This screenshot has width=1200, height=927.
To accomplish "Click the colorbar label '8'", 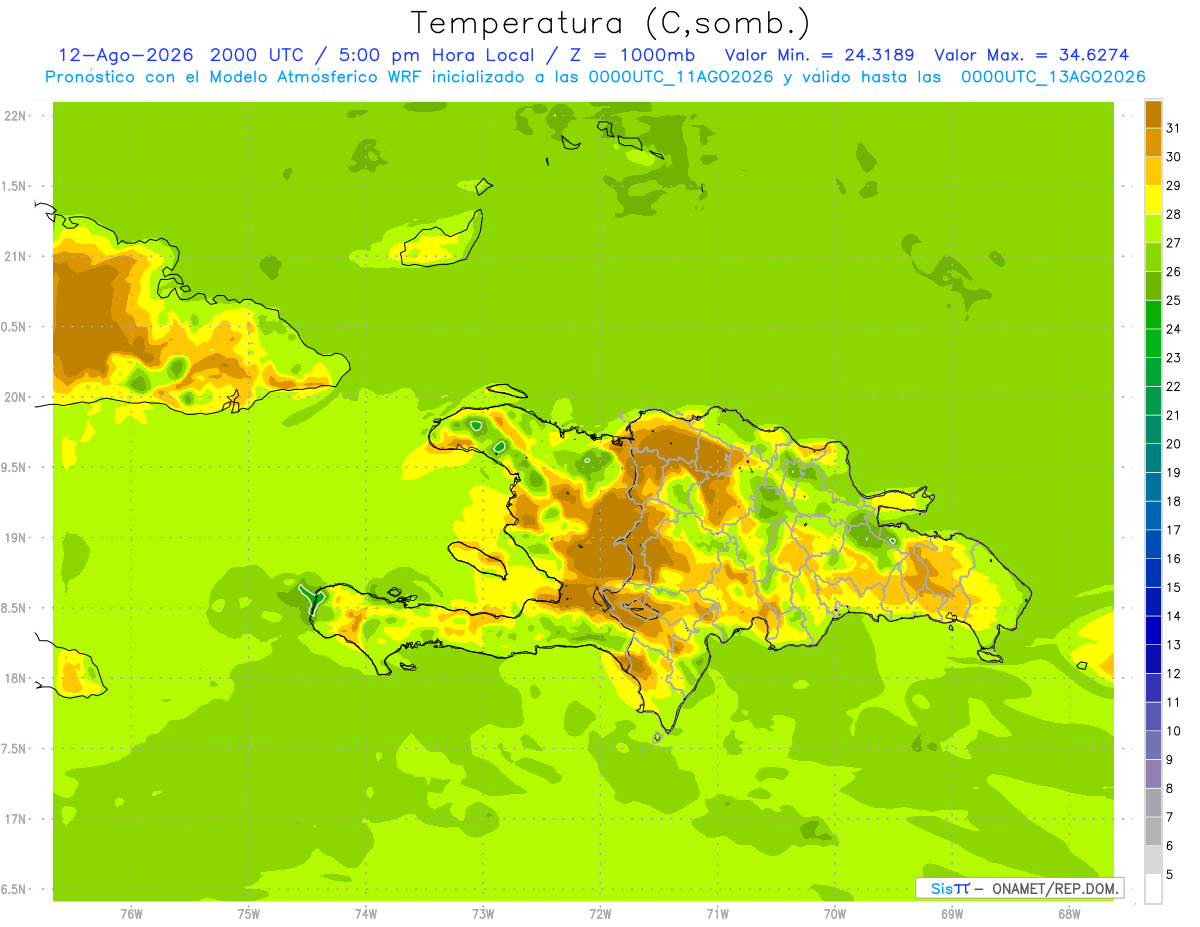I will click(1169, 788).
